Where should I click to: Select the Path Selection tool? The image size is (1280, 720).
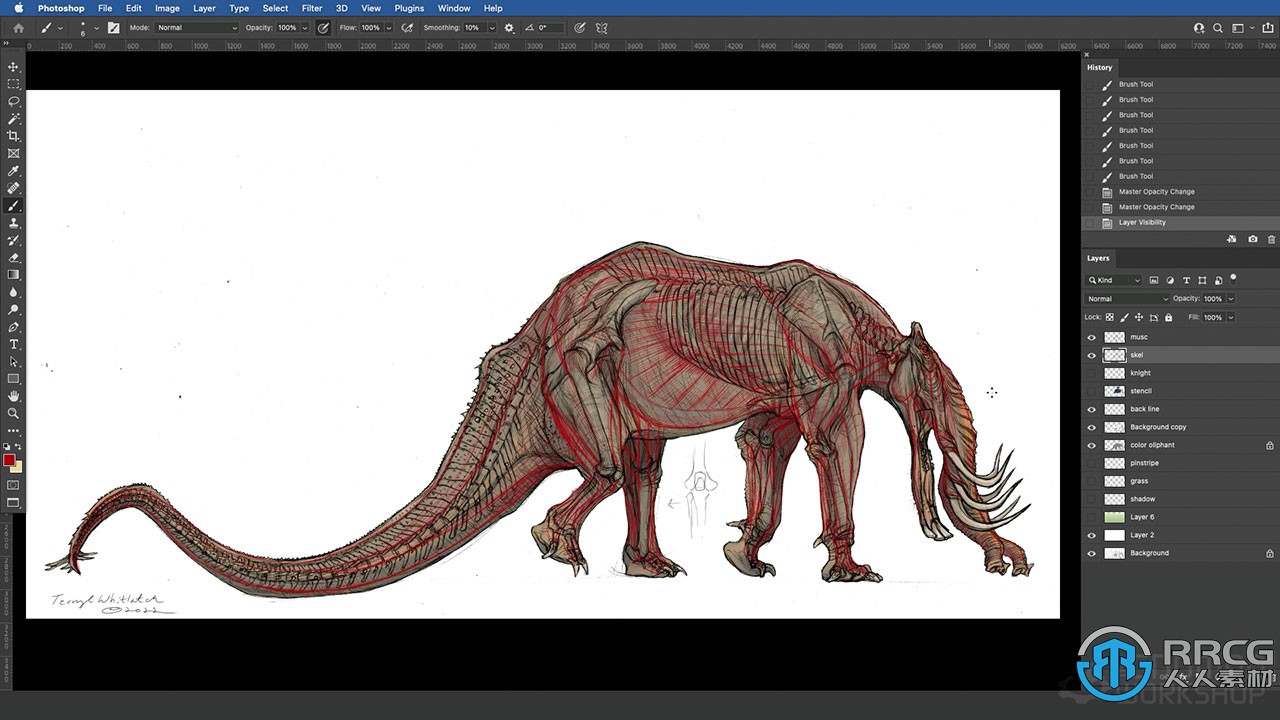(13, 362)
